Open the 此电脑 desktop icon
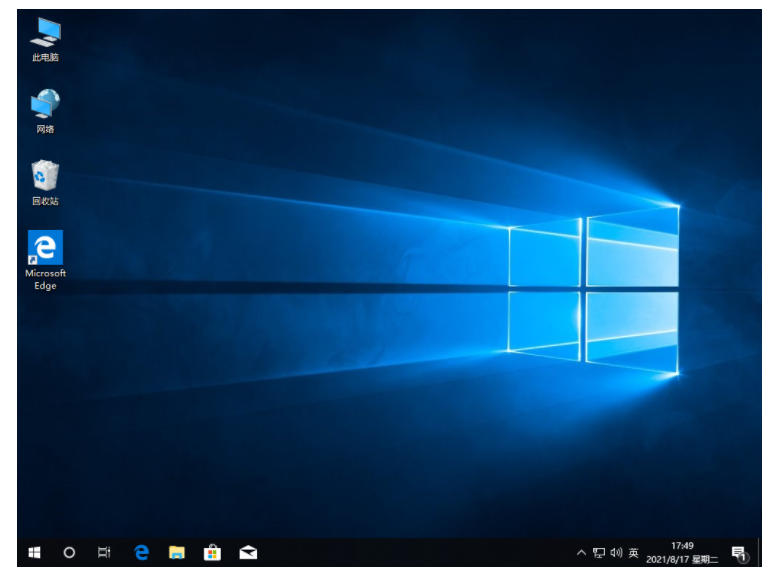This screenshot has height=579, width=771. point(45,36)
